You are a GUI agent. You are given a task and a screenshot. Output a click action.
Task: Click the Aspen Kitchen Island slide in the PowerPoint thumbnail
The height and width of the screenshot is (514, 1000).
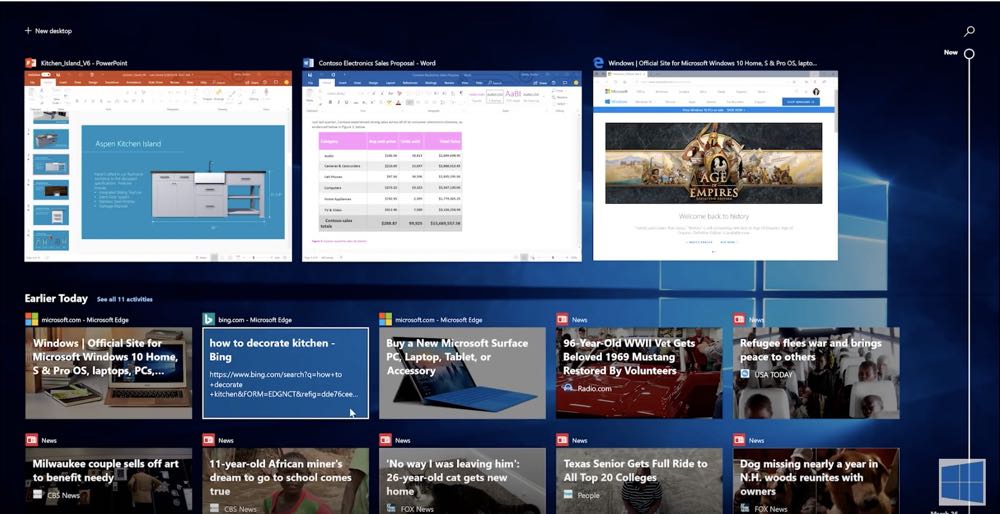point(183,182)
